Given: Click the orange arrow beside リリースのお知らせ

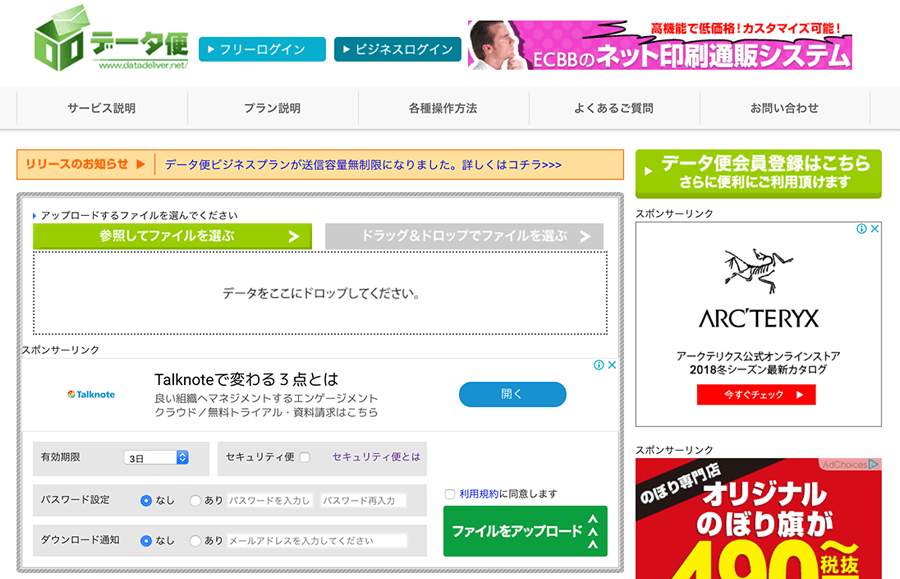Looking at the screenshot, I should [141, 164].
